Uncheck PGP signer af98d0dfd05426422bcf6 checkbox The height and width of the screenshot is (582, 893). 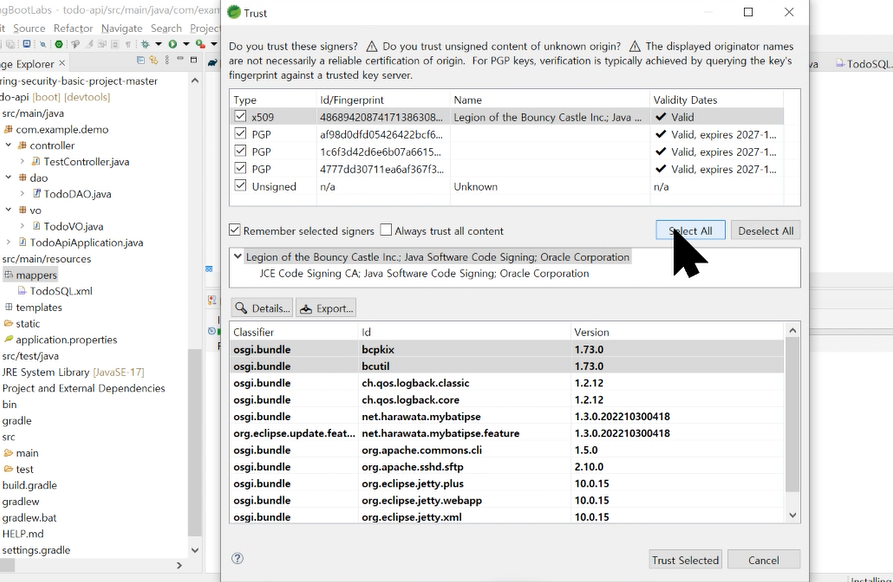pyautogui.click(x=240, y=134)
